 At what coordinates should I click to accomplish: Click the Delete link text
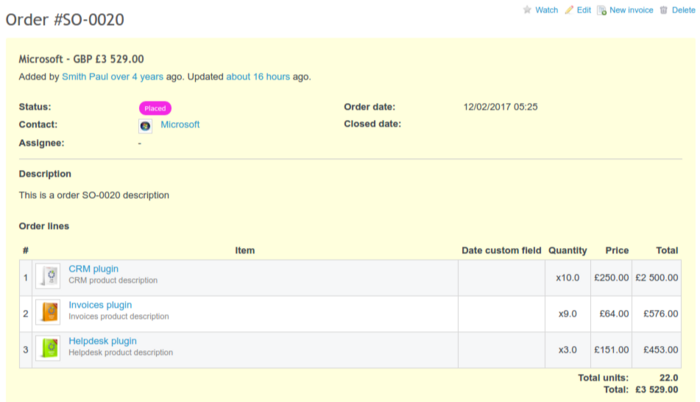pos(685,10)
